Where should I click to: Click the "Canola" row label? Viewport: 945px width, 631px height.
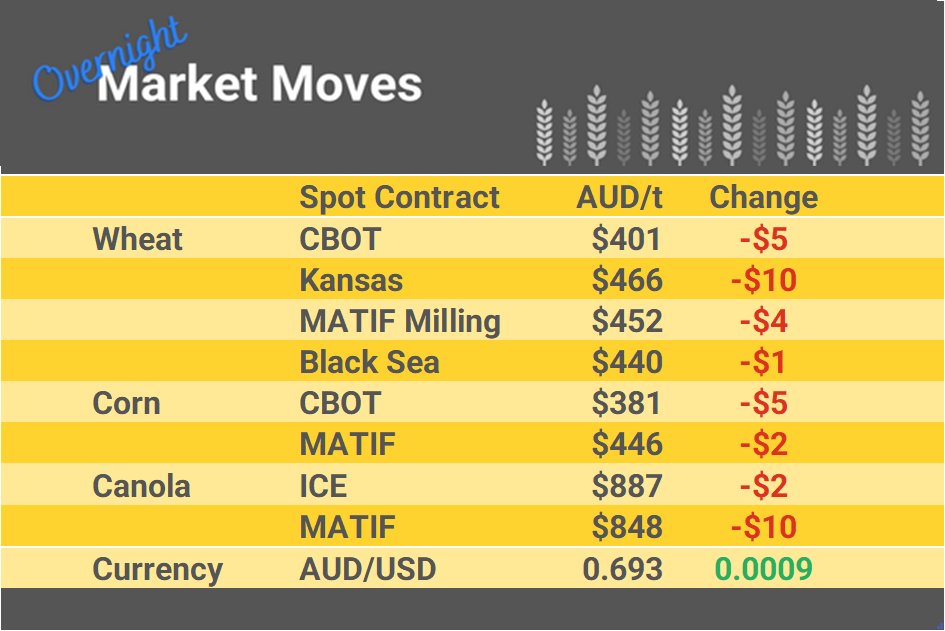point(141,486)
